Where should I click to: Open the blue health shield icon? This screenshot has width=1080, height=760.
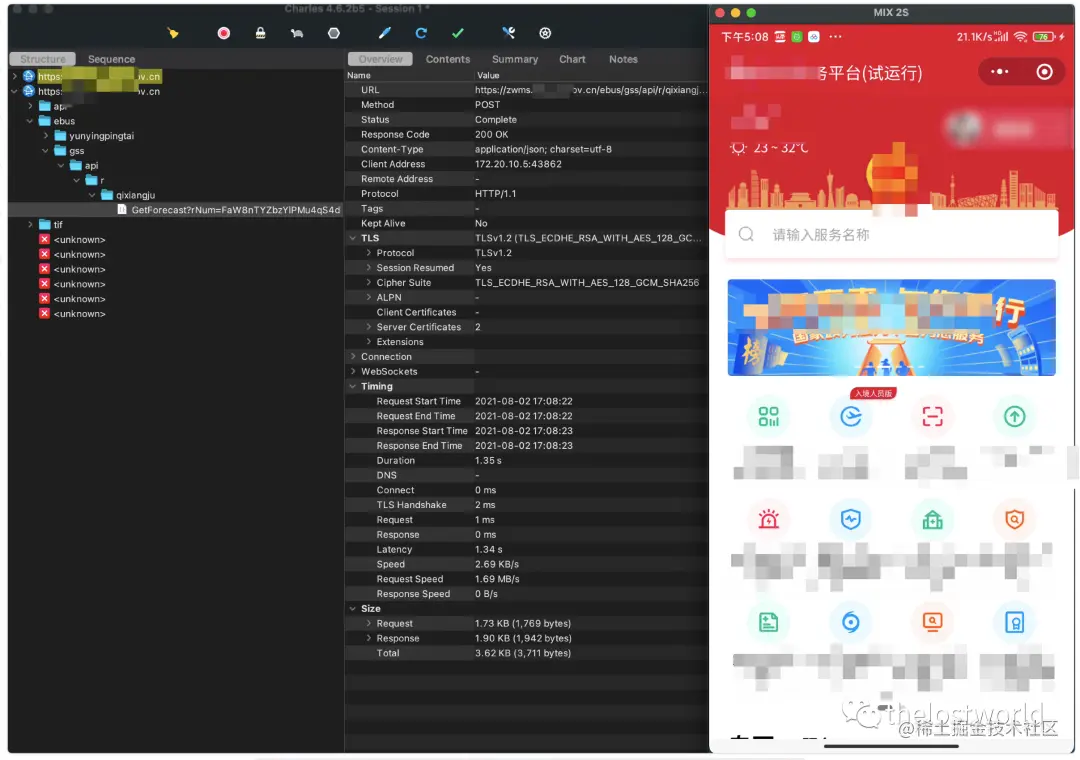click(x=851, y=519)
